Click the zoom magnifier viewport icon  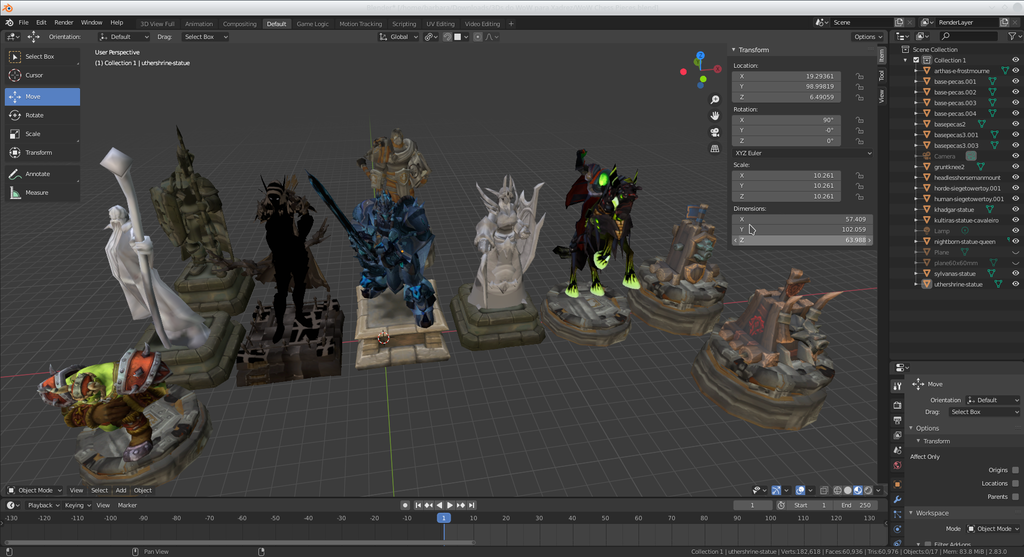pos(715,100)
